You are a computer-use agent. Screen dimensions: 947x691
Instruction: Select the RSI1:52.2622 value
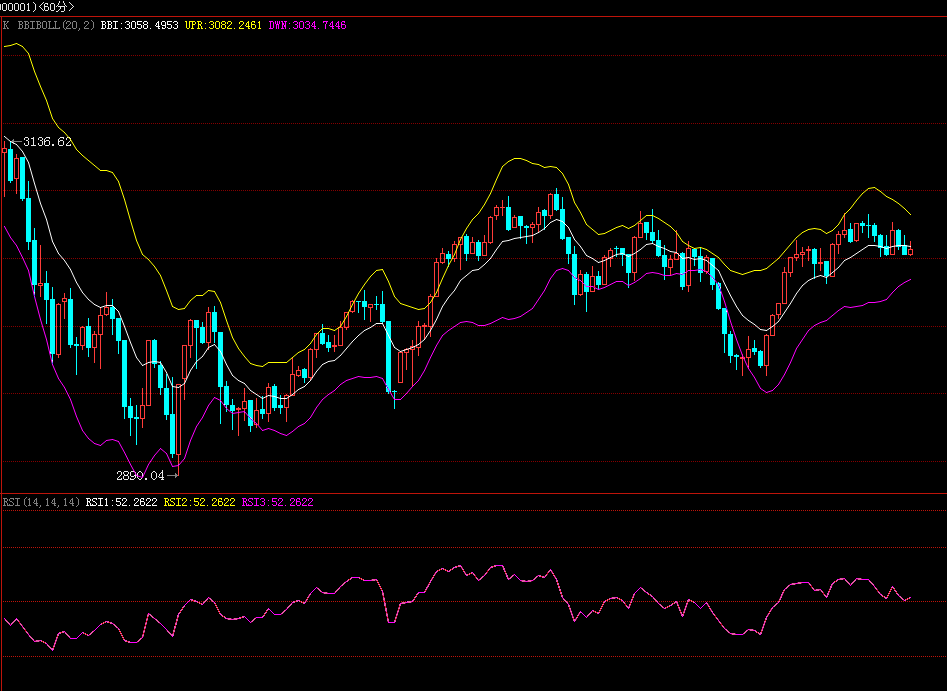click(x=121, y=502)
